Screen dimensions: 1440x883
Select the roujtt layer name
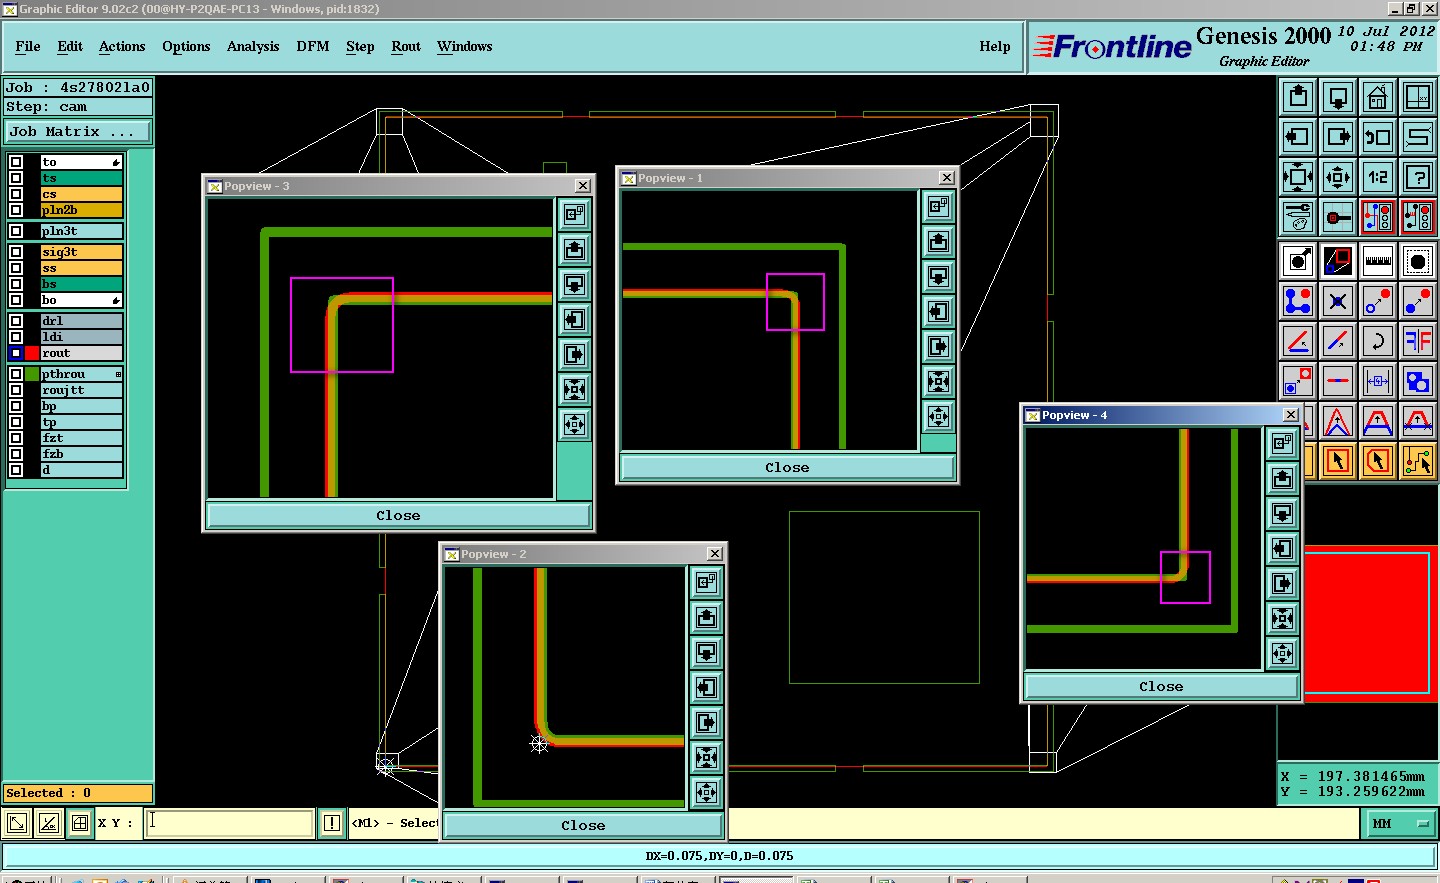coord(81,390)
